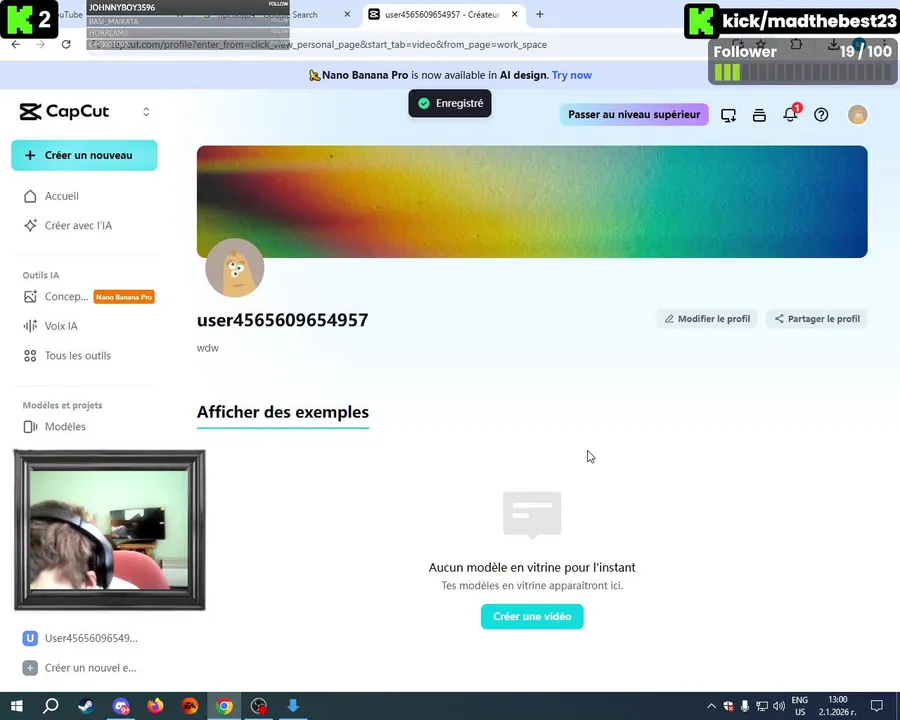This screenshot has width=900, height=720.
Task: Open the desktop app download icon
Action: [728, 115]
